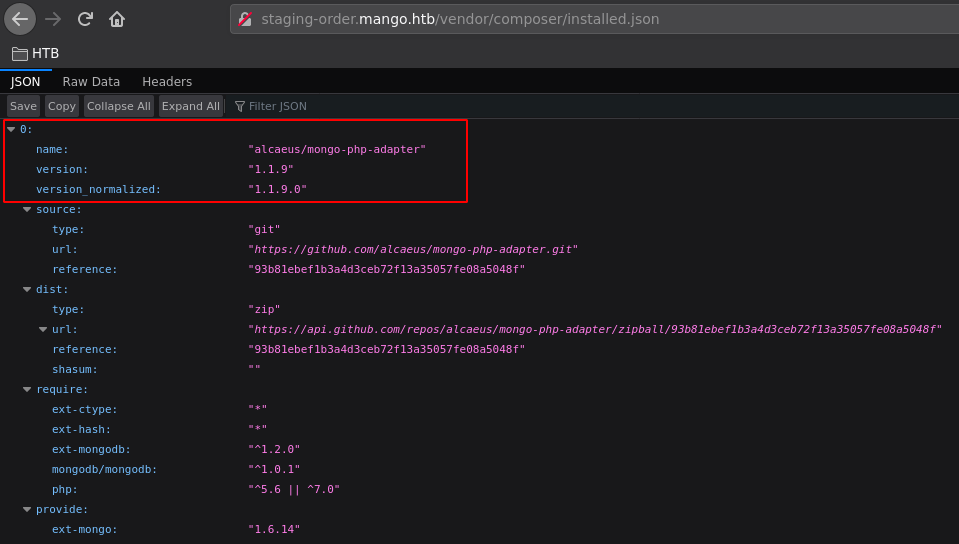Screen dimensions: 959x544
Task: Select the JSON viewer tab
Action: (26, 82)
